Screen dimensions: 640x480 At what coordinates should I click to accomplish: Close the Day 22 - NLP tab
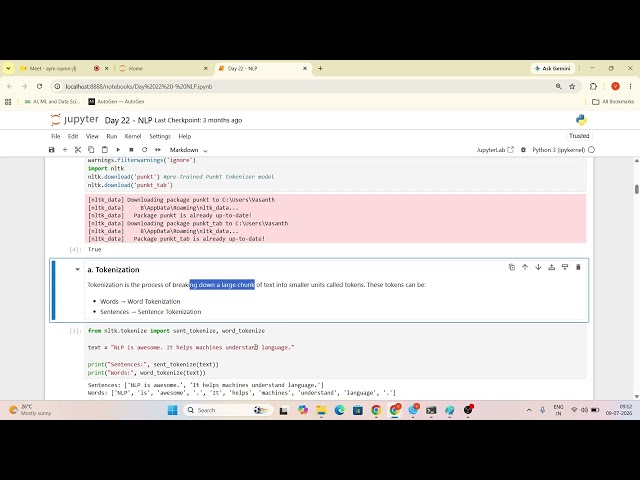point(305,69)
